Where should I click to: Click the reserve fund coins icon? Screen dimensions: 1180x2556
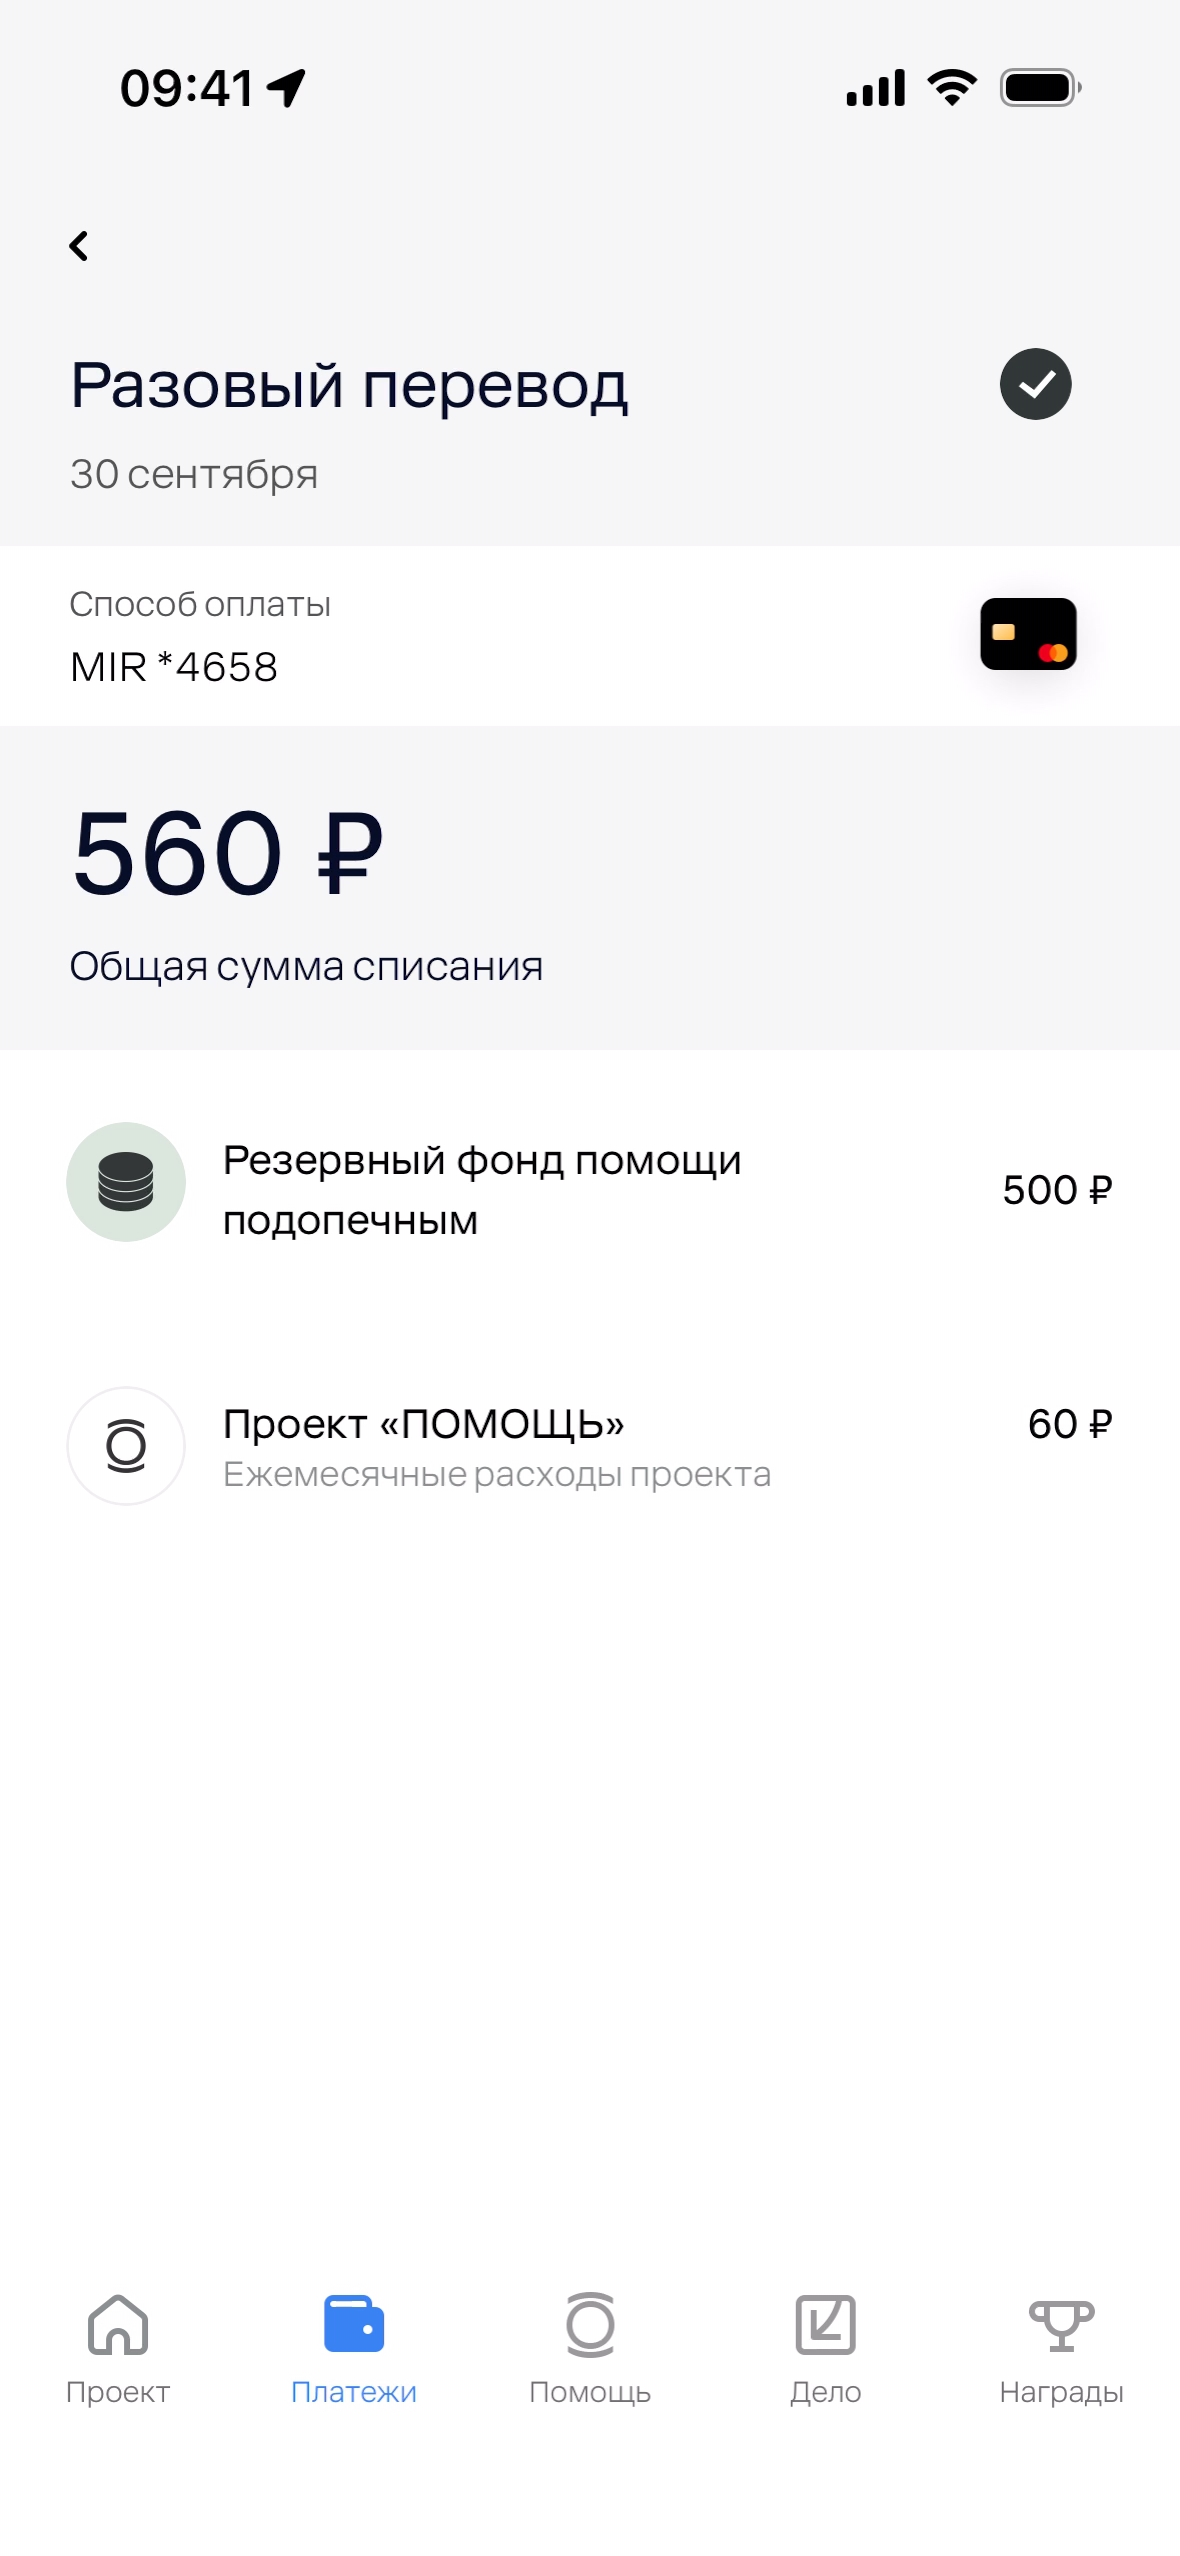pos(126,1182)
